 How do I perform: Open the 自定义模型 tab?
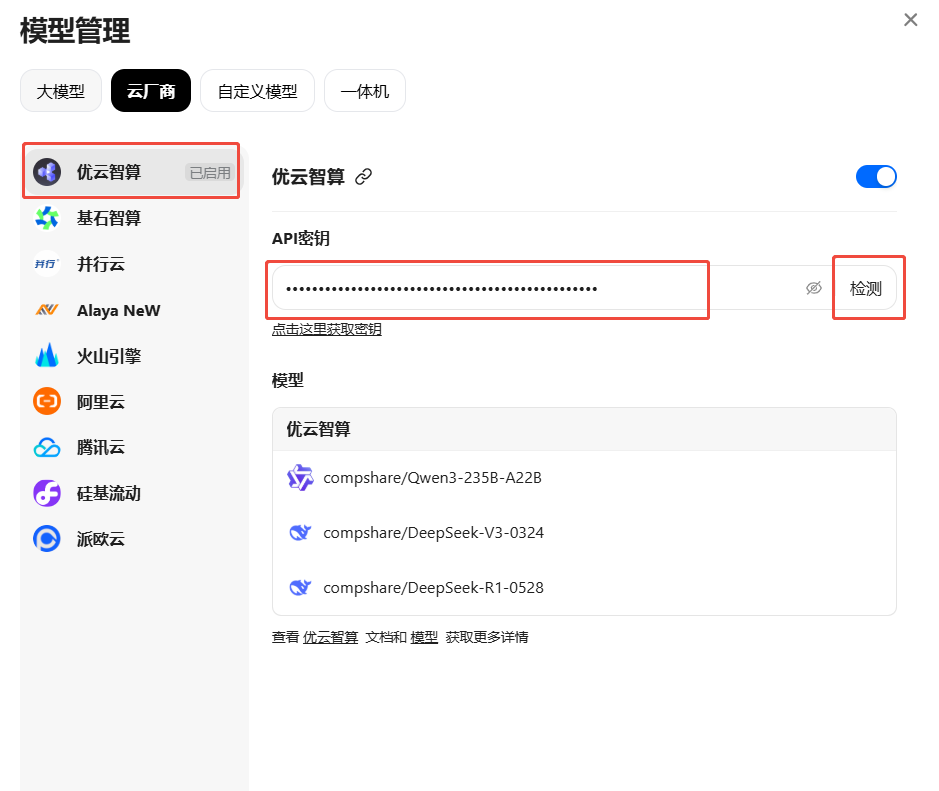258,91
